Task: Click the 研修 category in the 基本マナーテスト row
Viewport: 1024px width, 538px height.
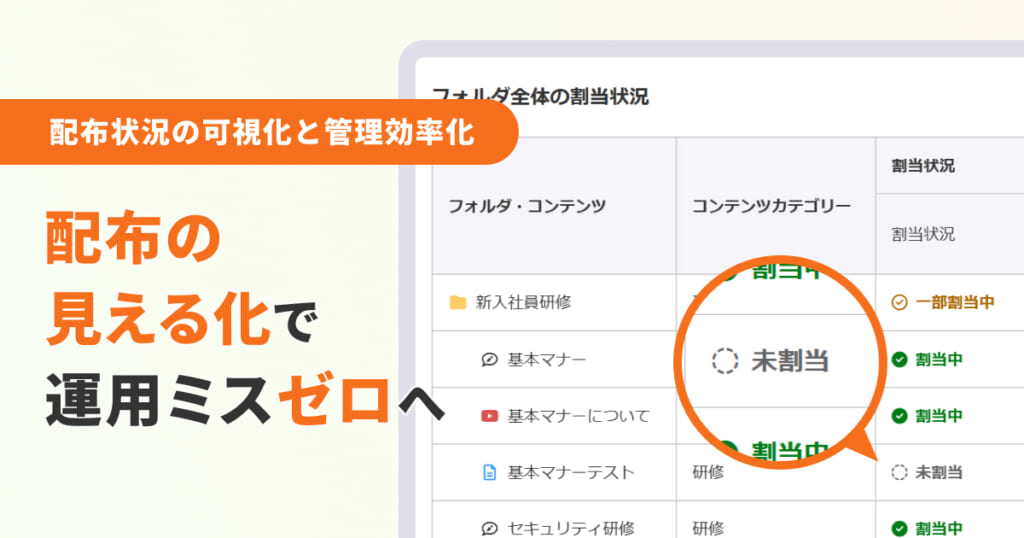Action: pyautogui.click(x=708, y=472)
